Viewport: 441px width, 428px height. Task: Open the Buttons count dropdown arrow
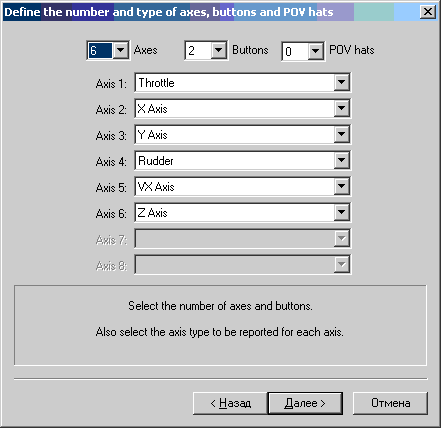[x=219, y=50]
